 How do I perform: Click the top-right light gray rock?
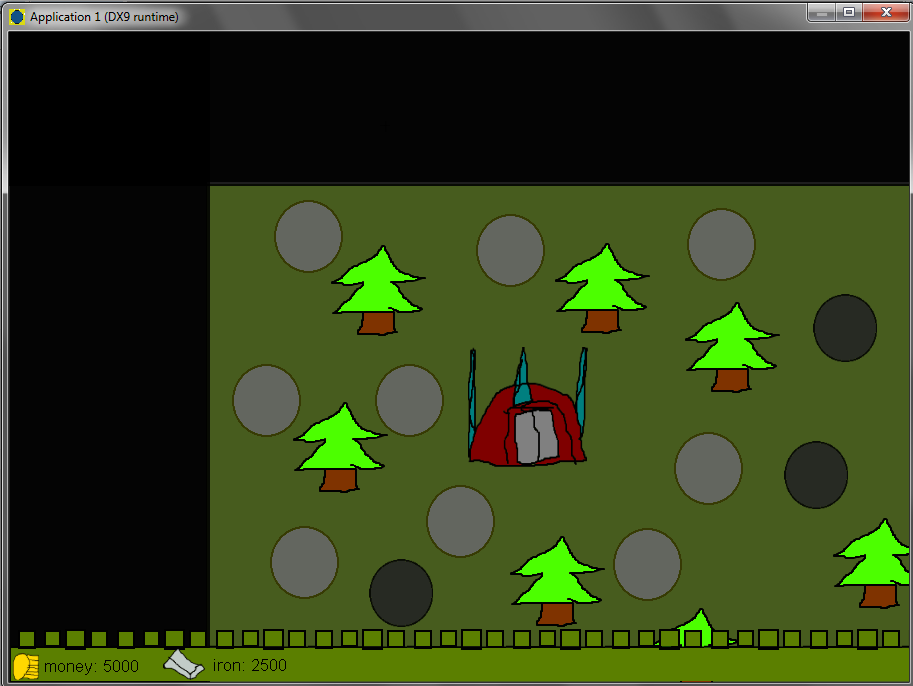721,245
